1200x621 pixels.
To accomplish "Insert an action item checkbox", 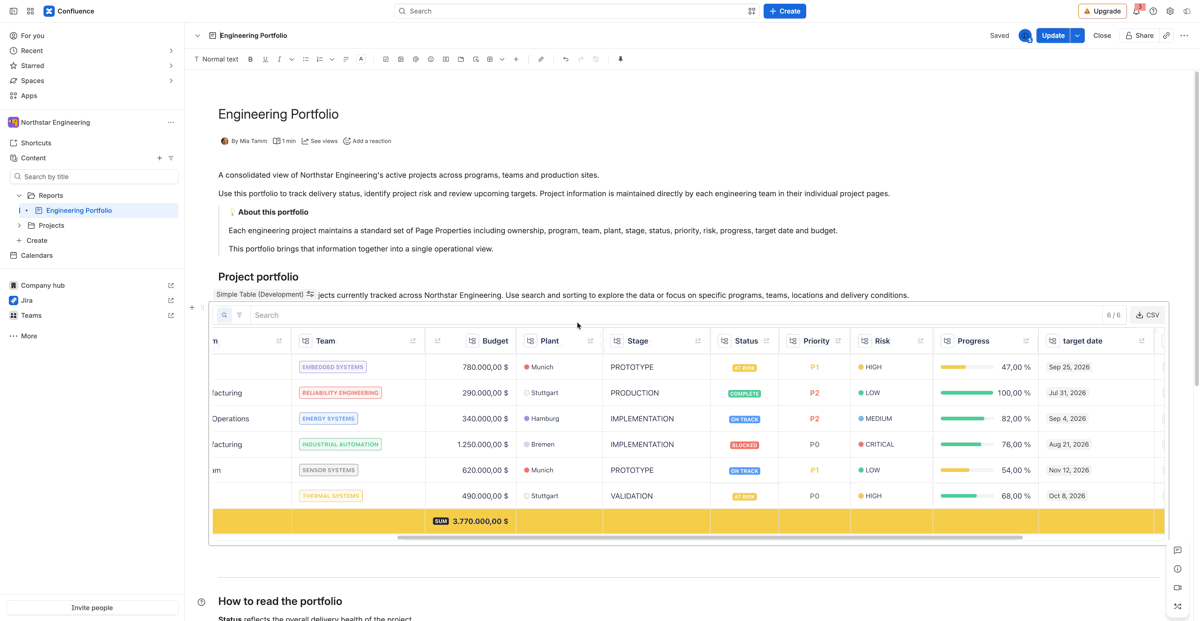I will [386, 59].
